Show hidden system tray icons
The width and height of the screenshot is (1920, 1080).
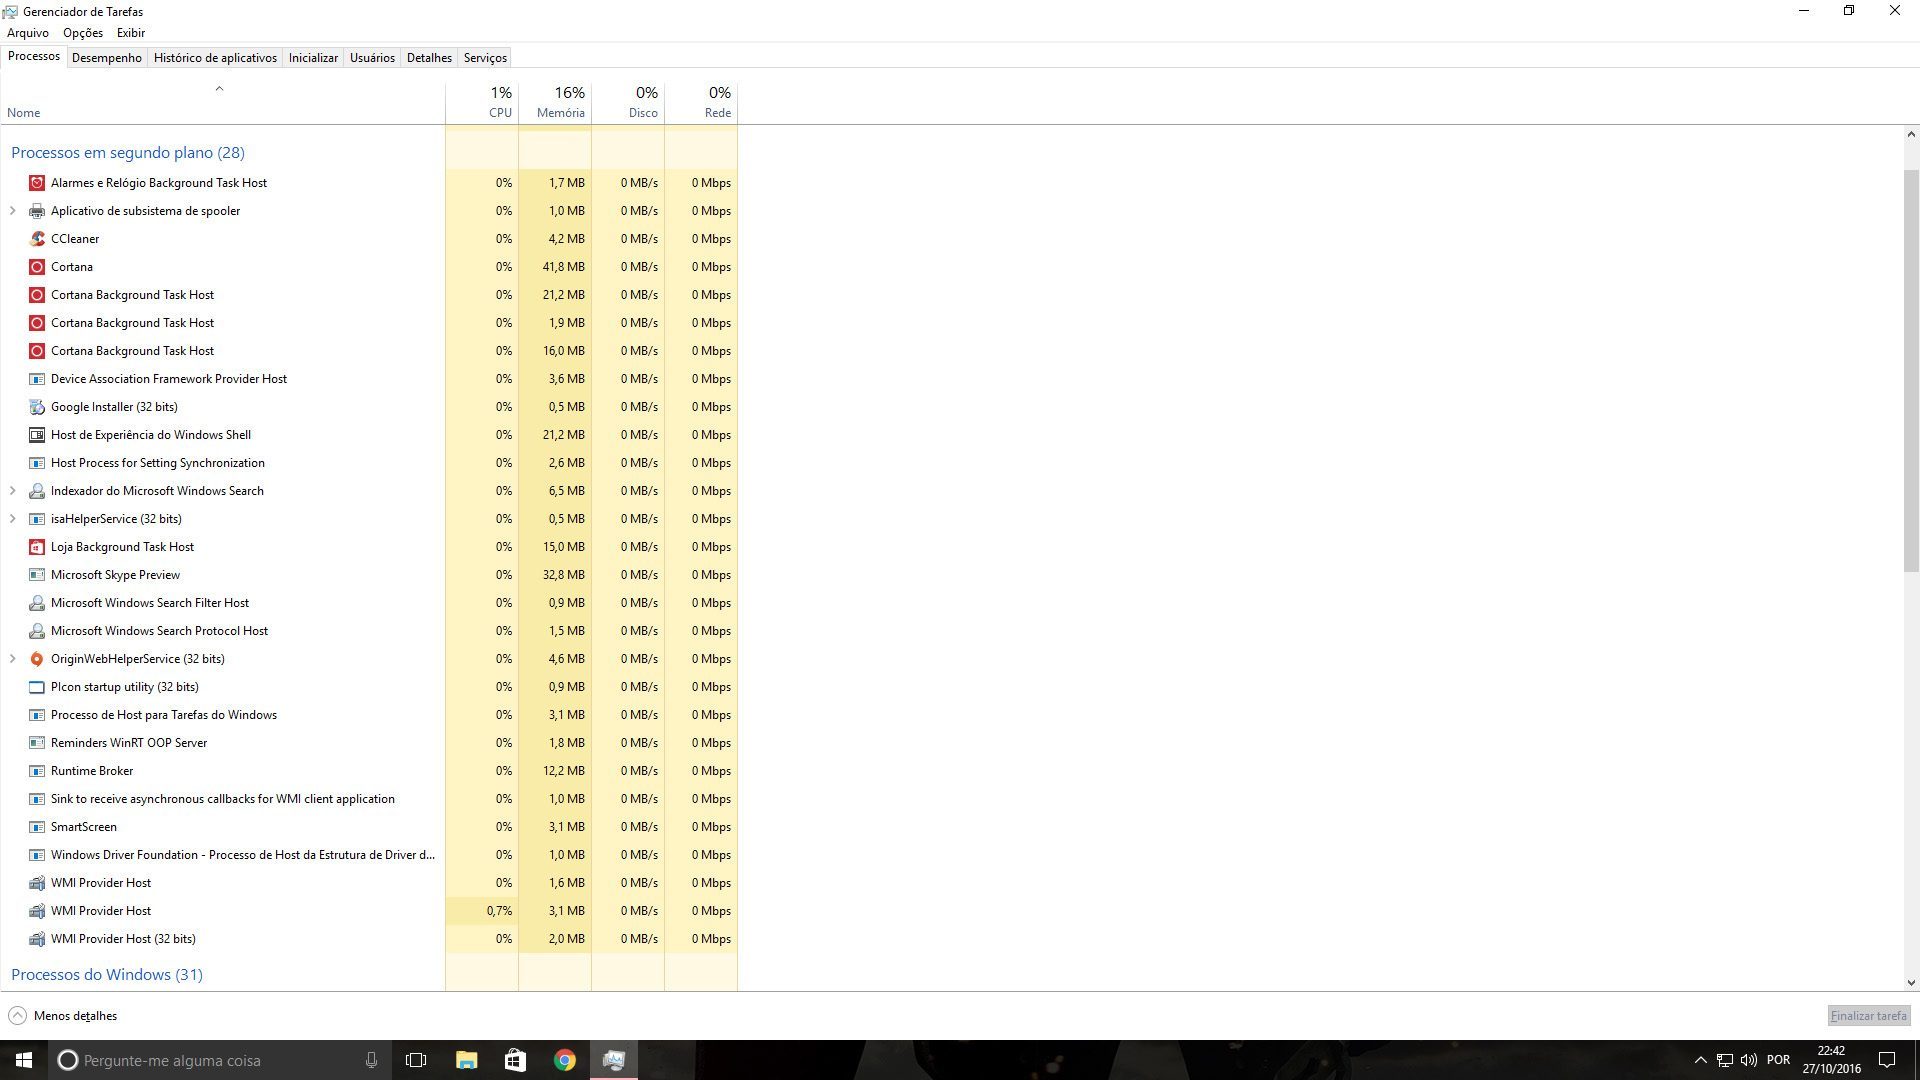[x=1700, y=1060]
